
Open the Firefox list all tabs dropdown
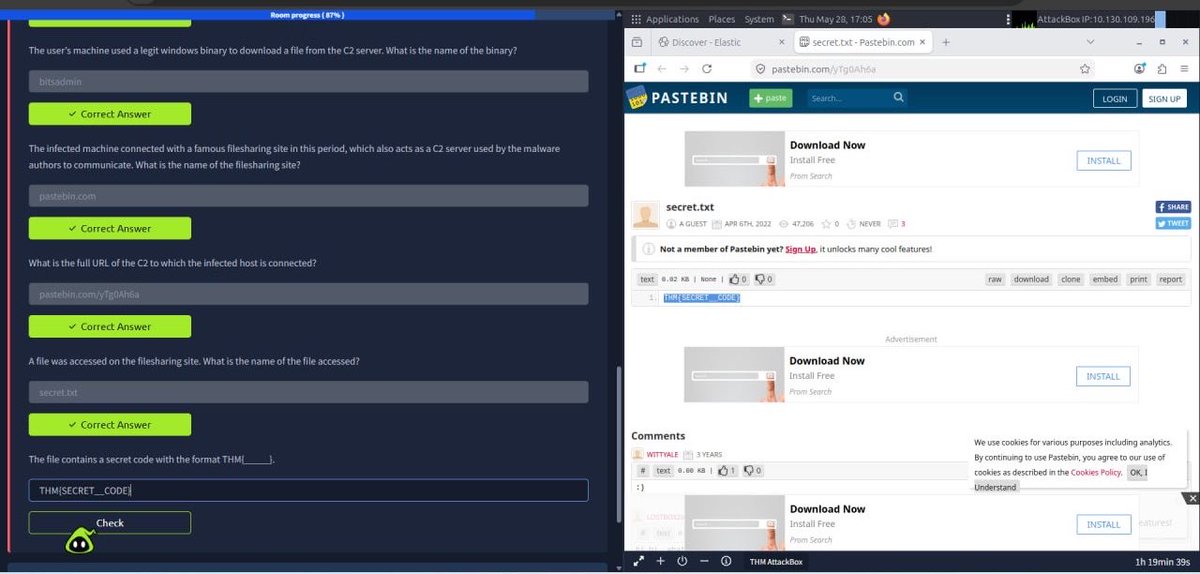[1090, 43]
